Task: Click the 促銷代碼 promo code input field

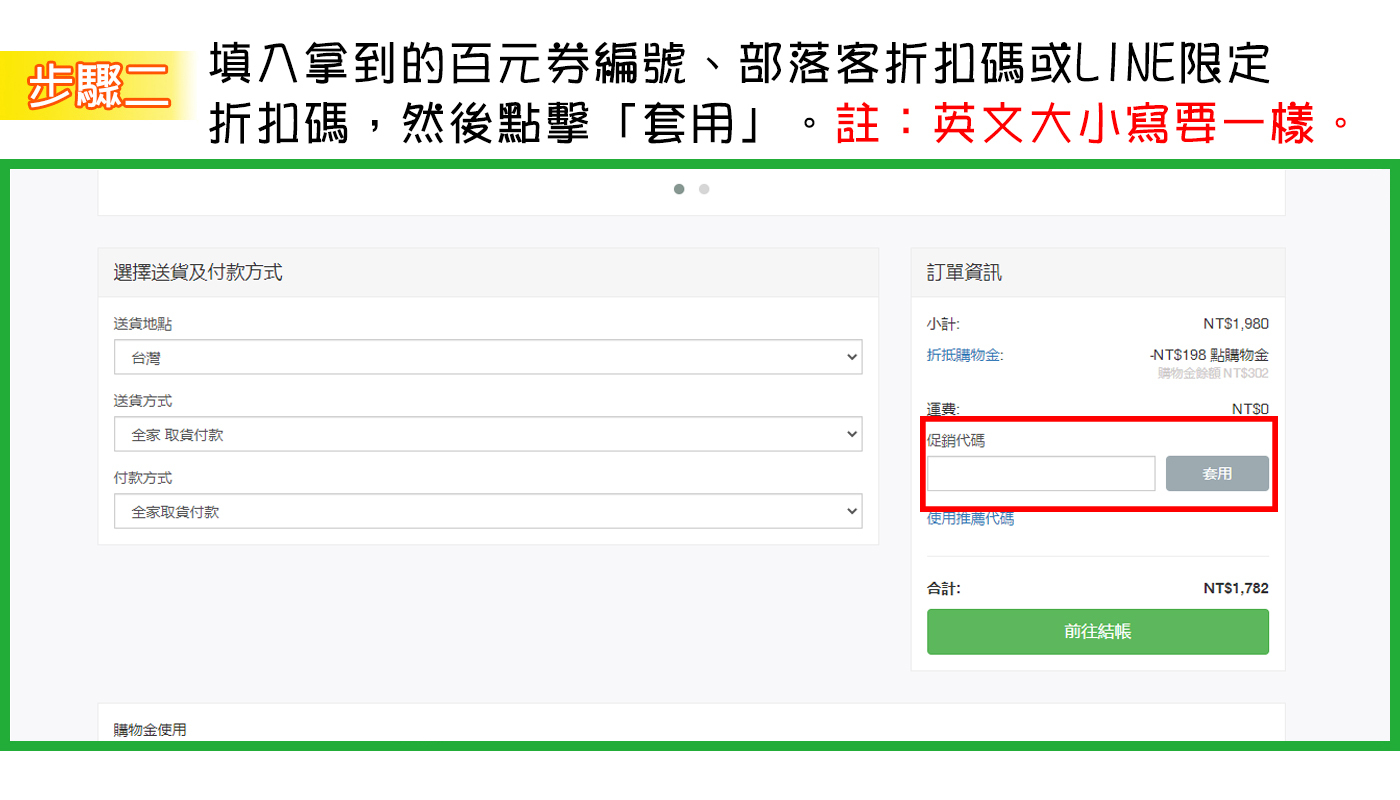Action: [x=1040, y=473]
